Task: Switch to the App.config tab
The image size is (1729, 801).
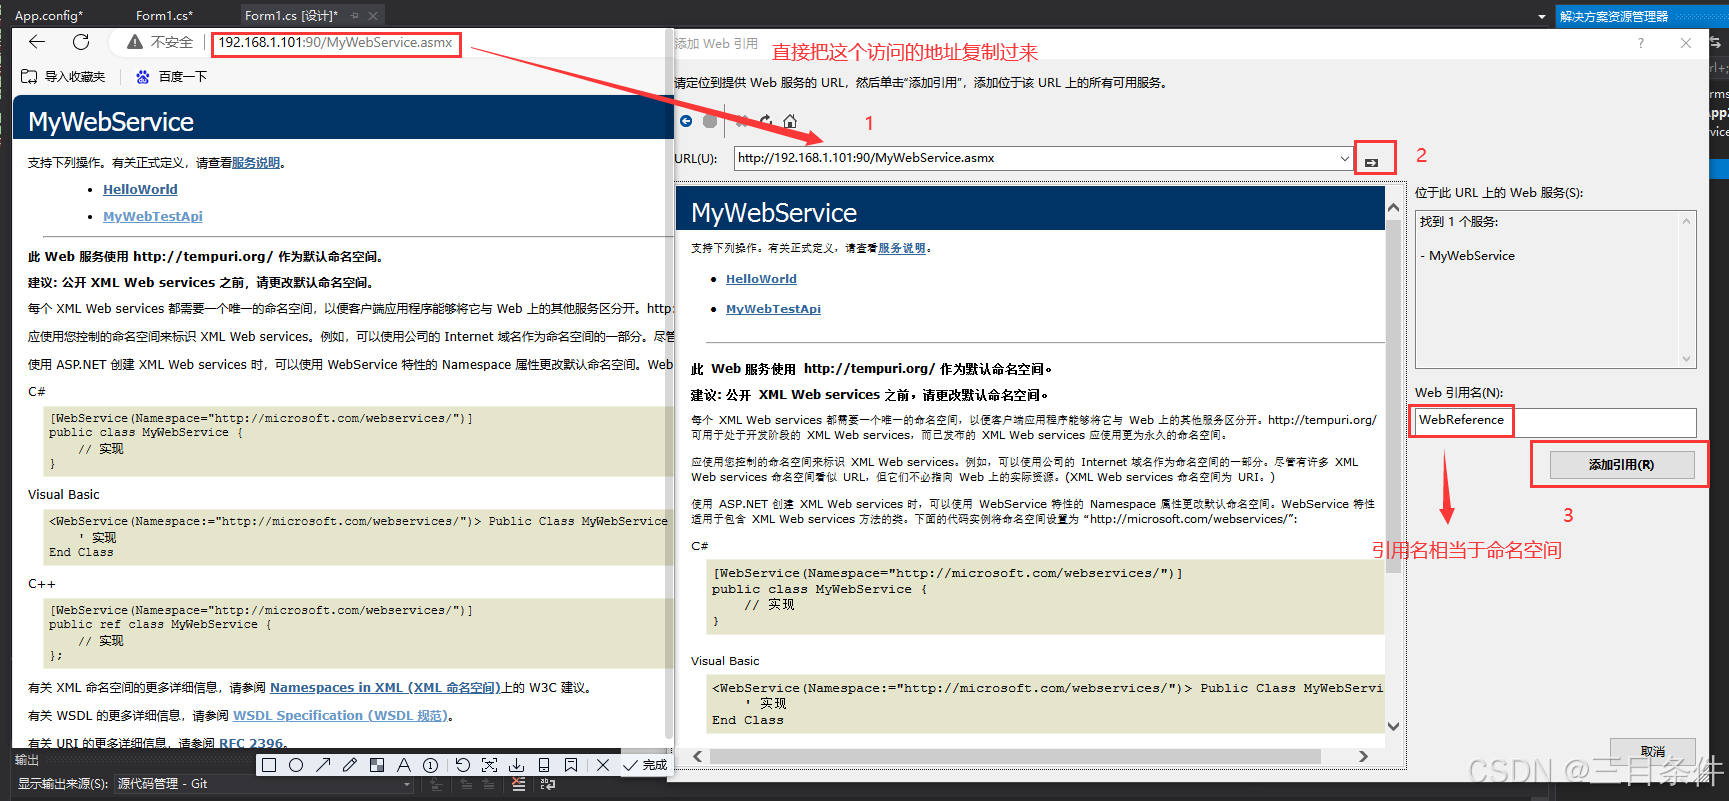Action: point(49,16)
